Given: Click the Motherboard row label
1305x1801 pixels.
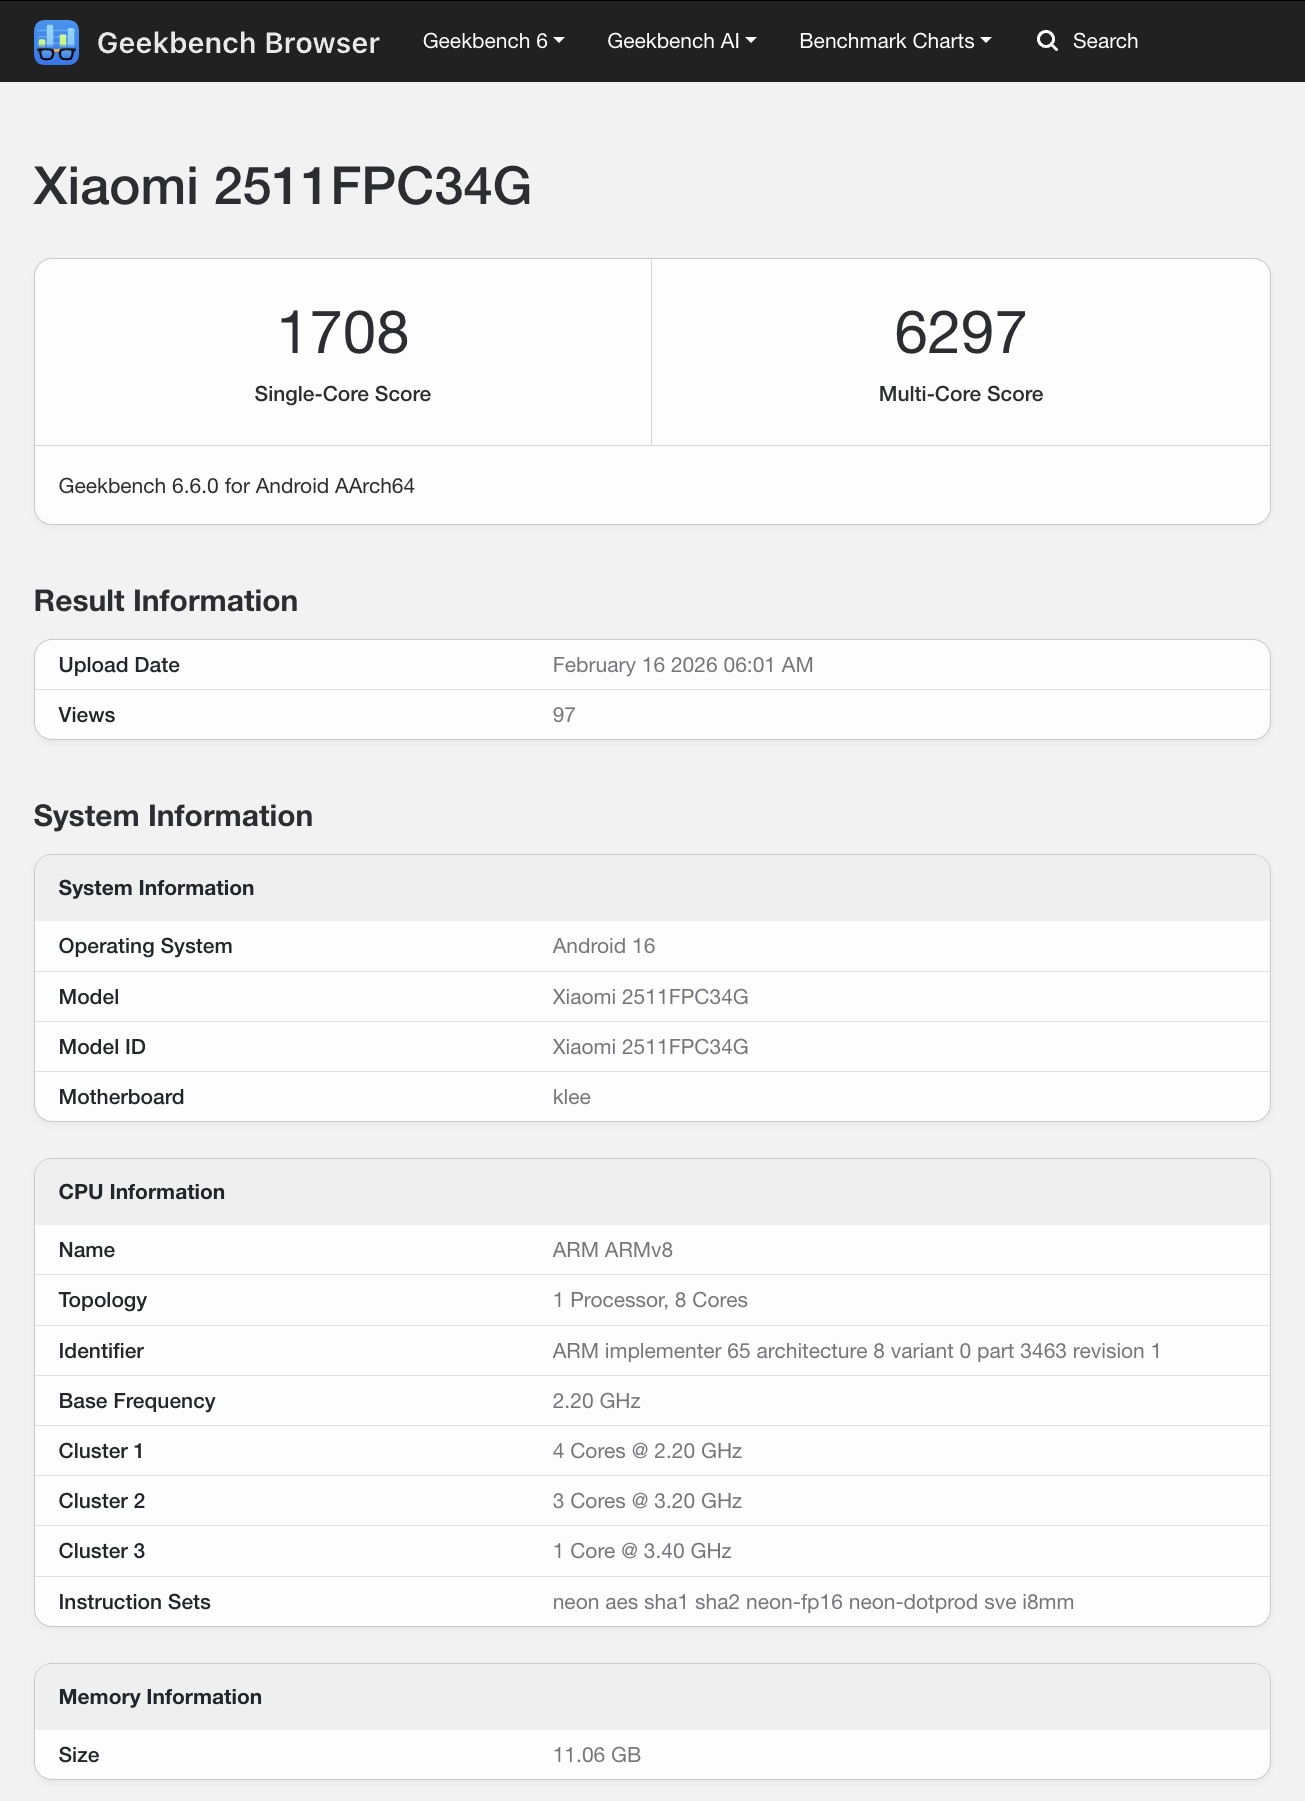Looking at the screenshot, I should tap(121, 1097).
